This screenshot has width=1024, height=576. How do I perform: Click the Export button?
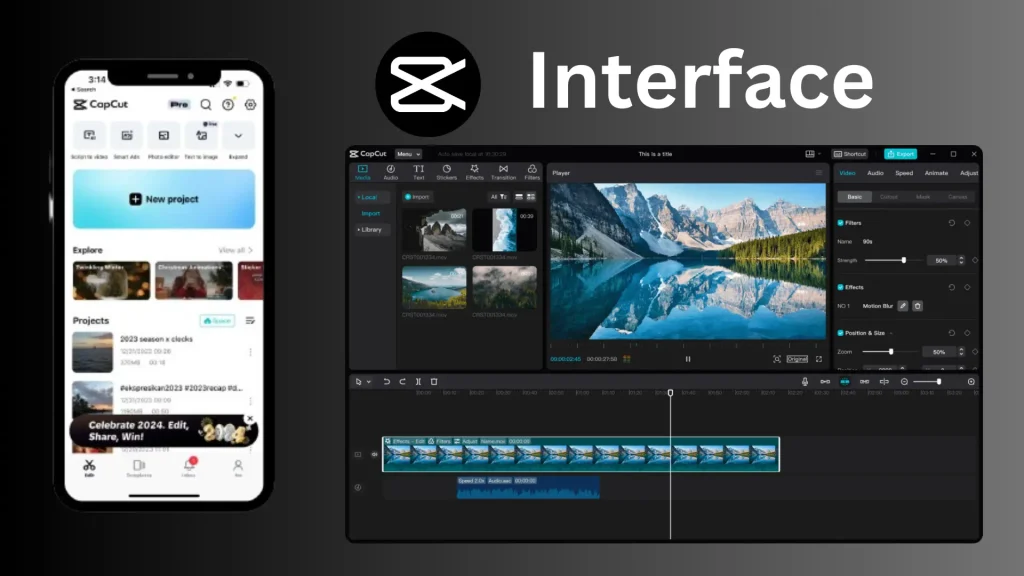click(901, 154)
